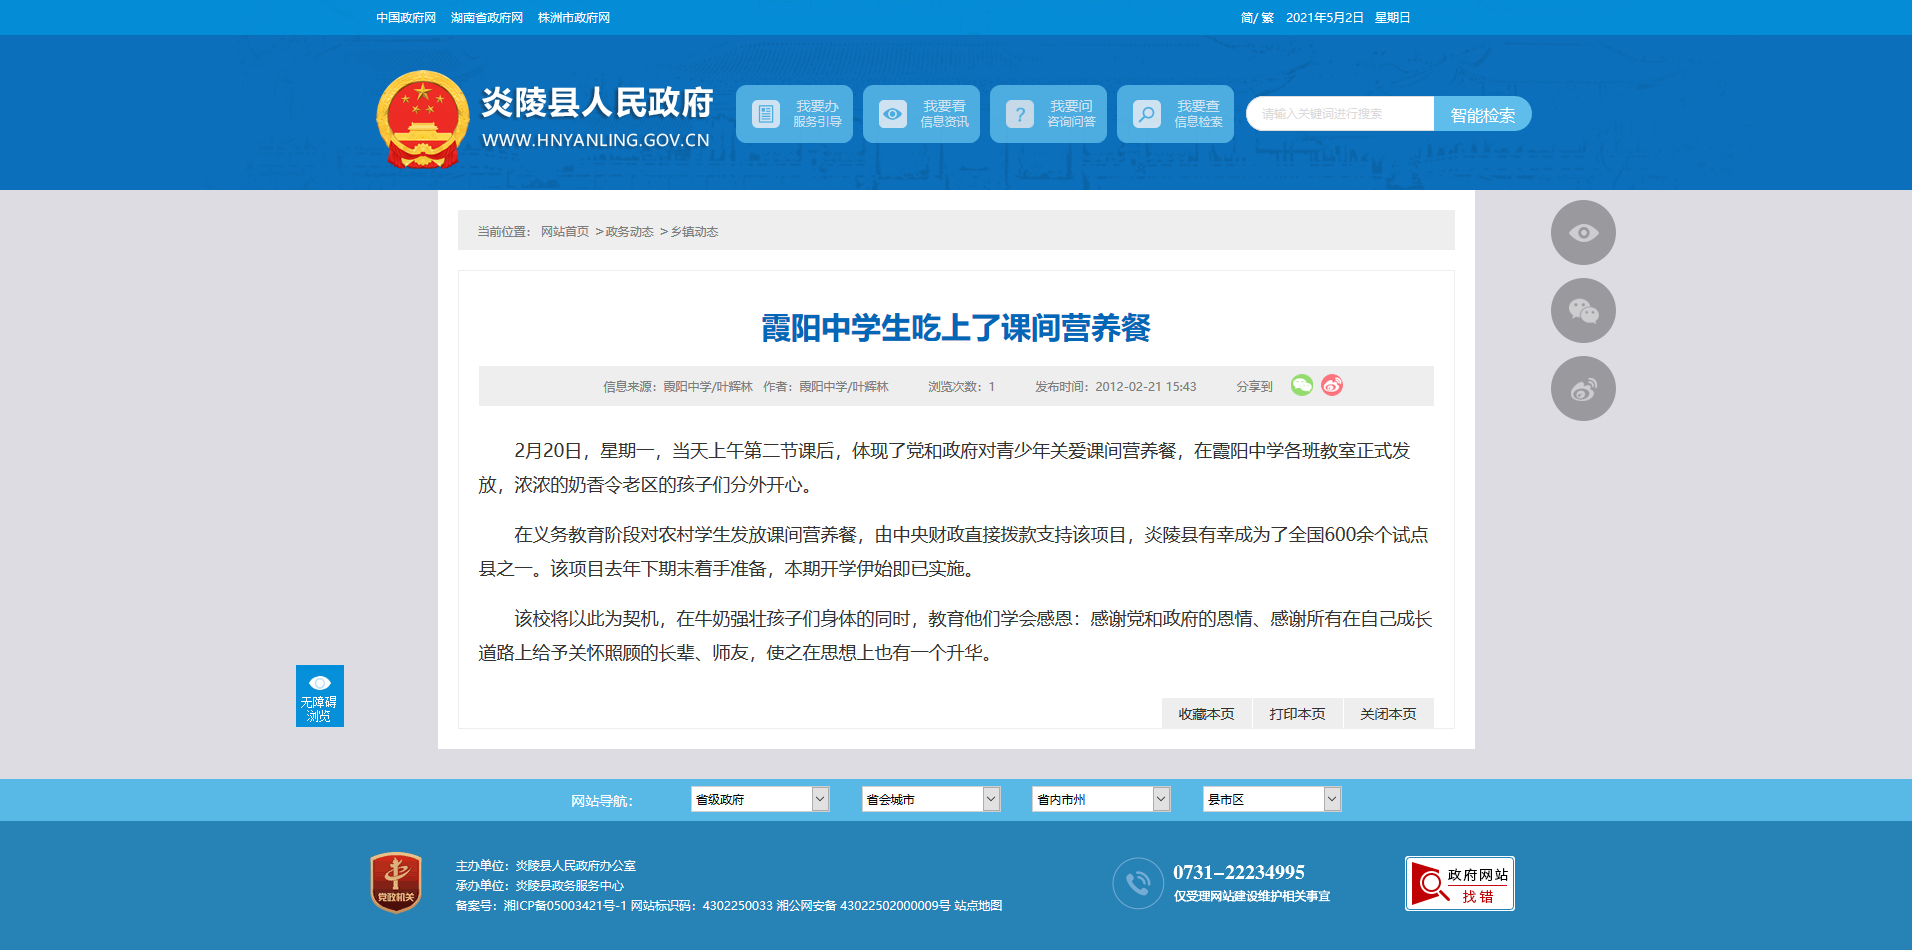Click the keyword search input field
The image size is (1912, 950).
tap(1340, 114)
